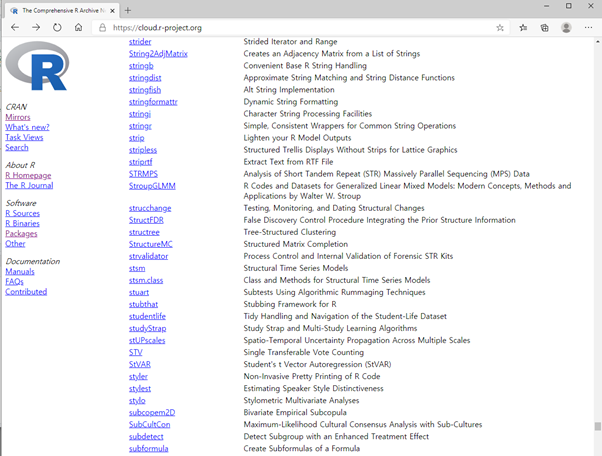Open the stUPscales package link
602x456 pixels.
click(x=147, y=340)
